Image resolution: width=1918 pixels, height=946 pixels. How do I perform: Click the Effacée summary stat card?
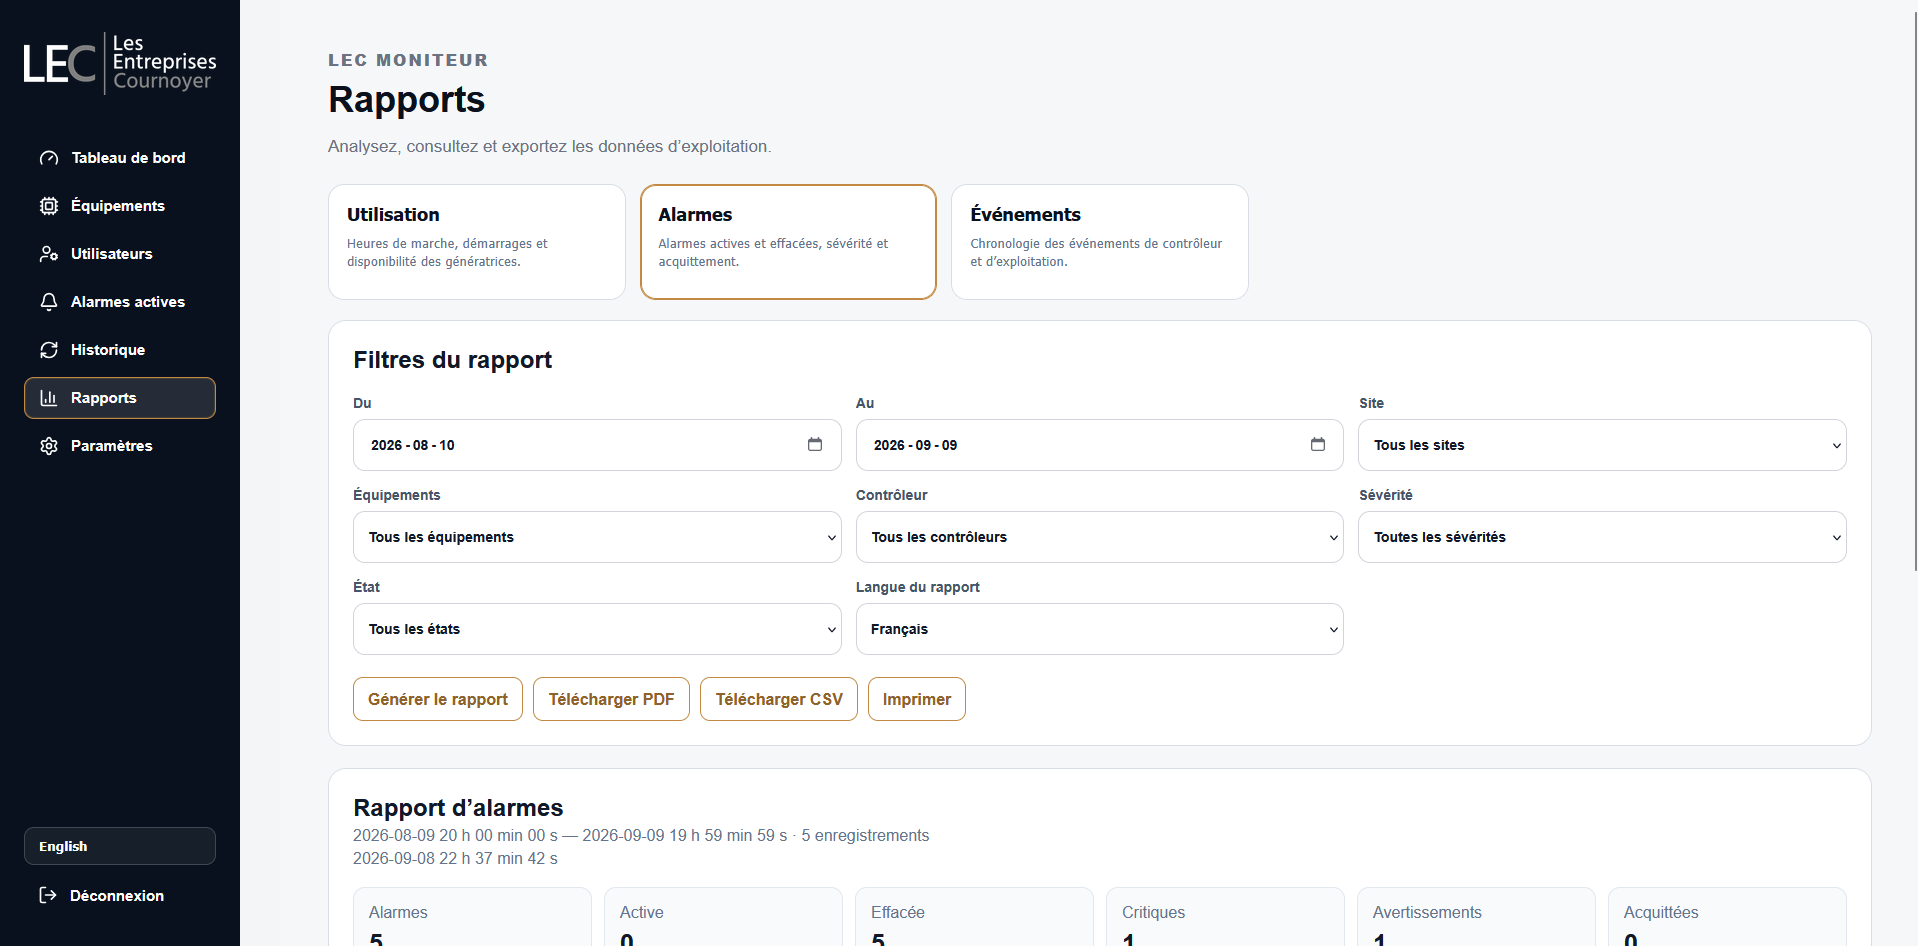[x=974, y=917]
